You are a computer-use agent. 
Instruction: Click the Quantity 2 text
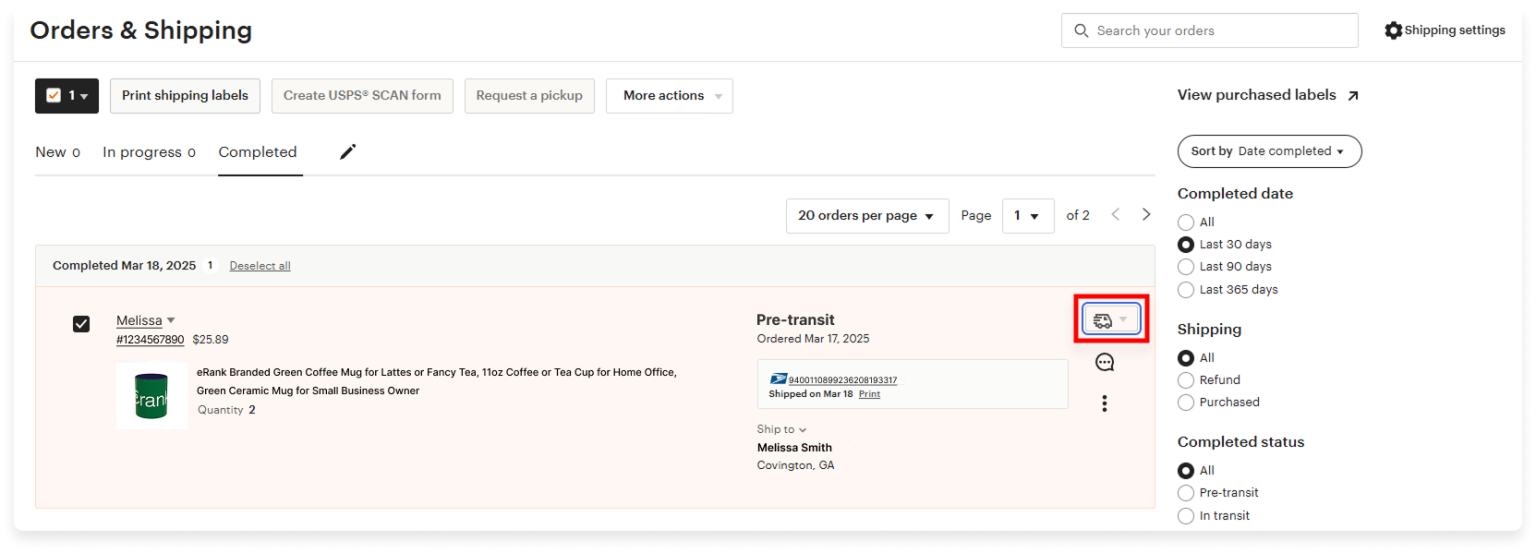(x=226, y=410)
